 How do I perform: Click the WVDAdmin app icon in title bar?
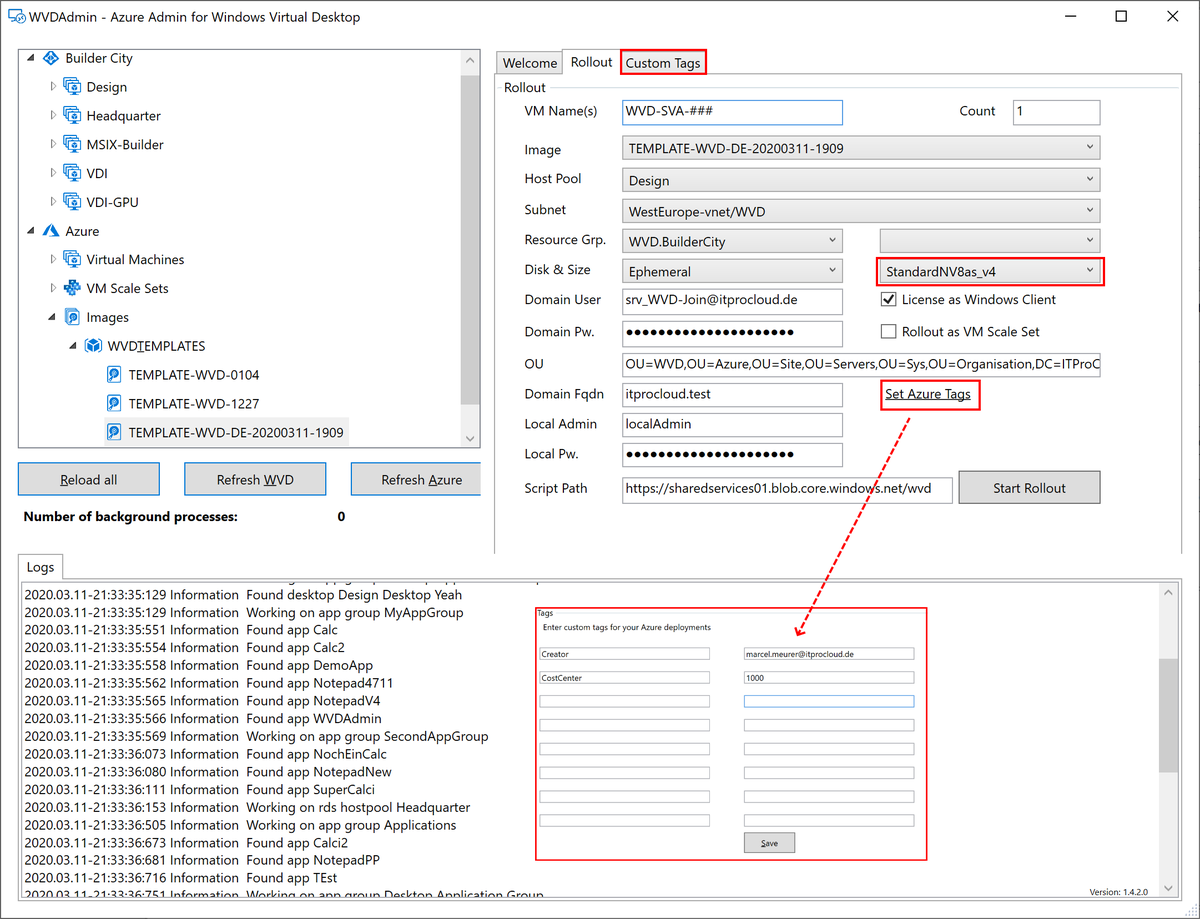tap(17, 17)
